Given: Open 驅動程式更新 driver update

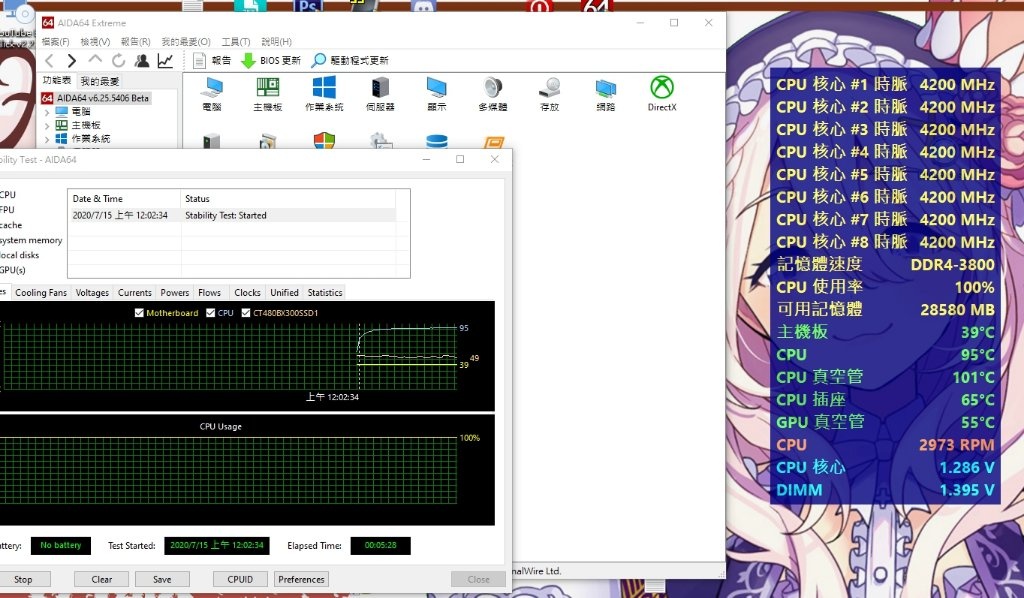Looking at the screenshot, I should click(x=350, y=61).
